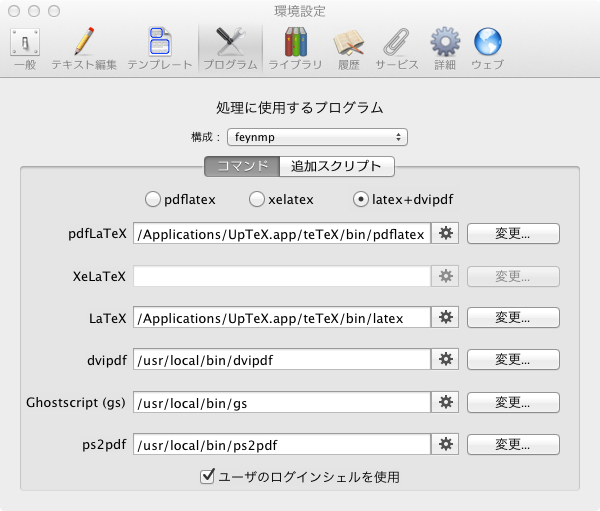
Task: Open the 履歴 (History) preferences pane
Action: click(347, 48)
